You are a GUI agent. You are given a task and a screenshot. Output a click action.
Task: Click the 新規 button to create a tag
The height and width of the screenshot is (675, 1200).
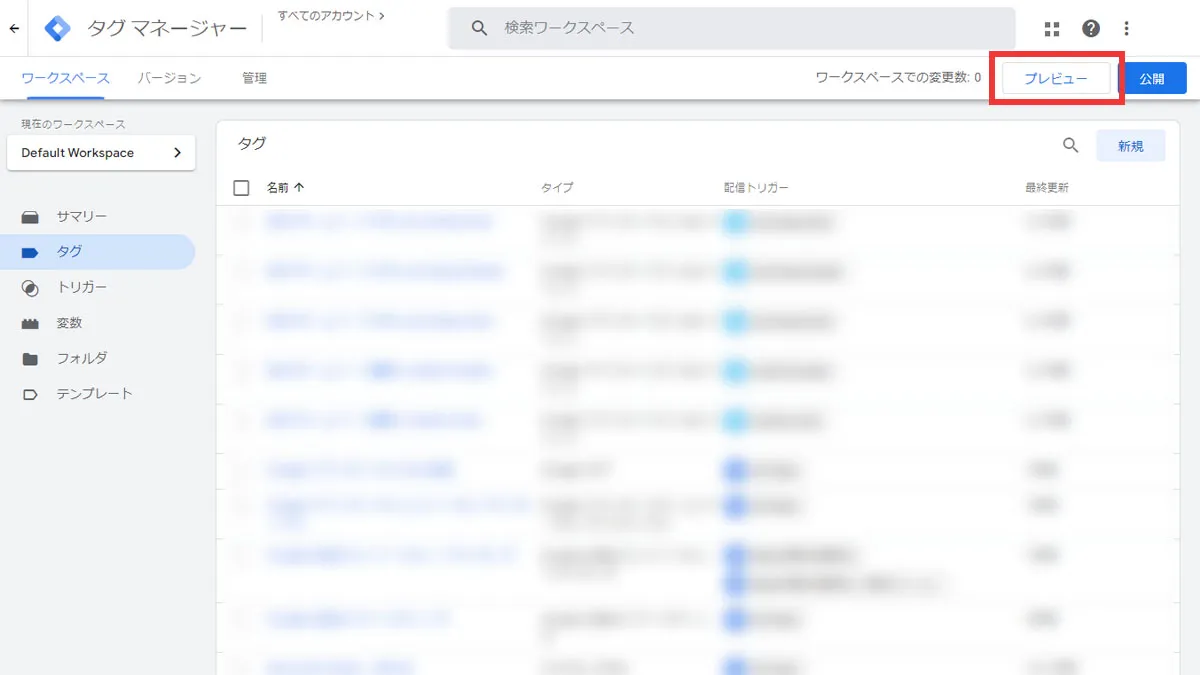click(x=1131, y=145)
